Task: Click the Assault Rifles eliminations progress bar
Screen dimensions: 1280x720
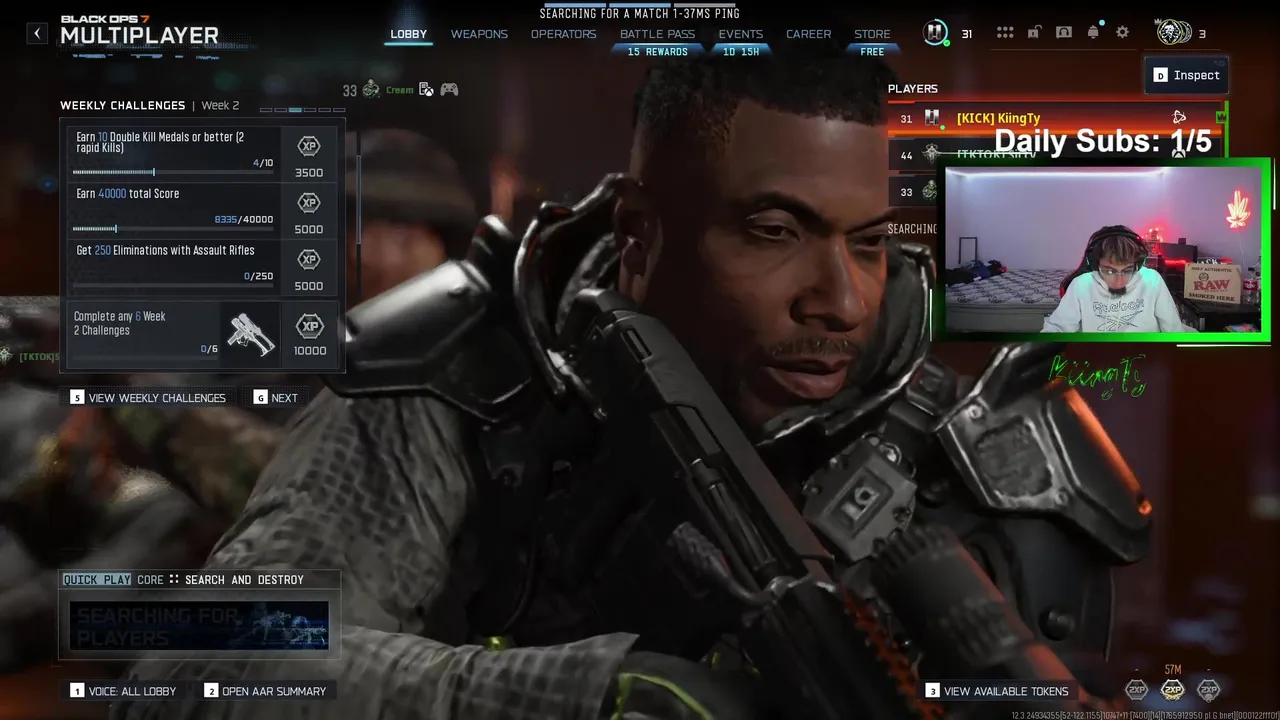Action: (x=173, y=286)
